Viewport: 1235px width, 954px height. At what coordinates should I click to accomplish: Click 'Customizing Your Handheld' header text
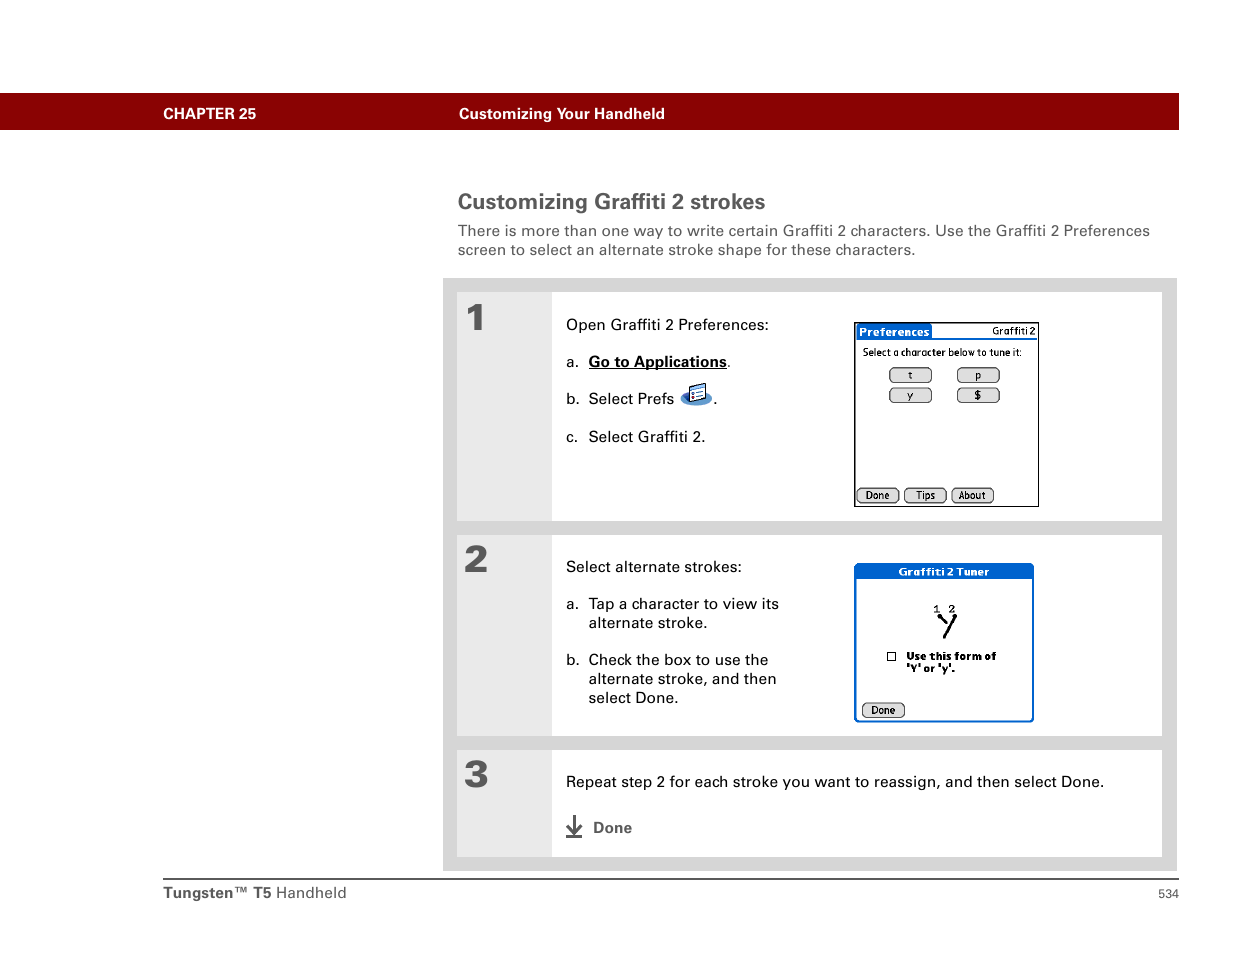point(561,114)
